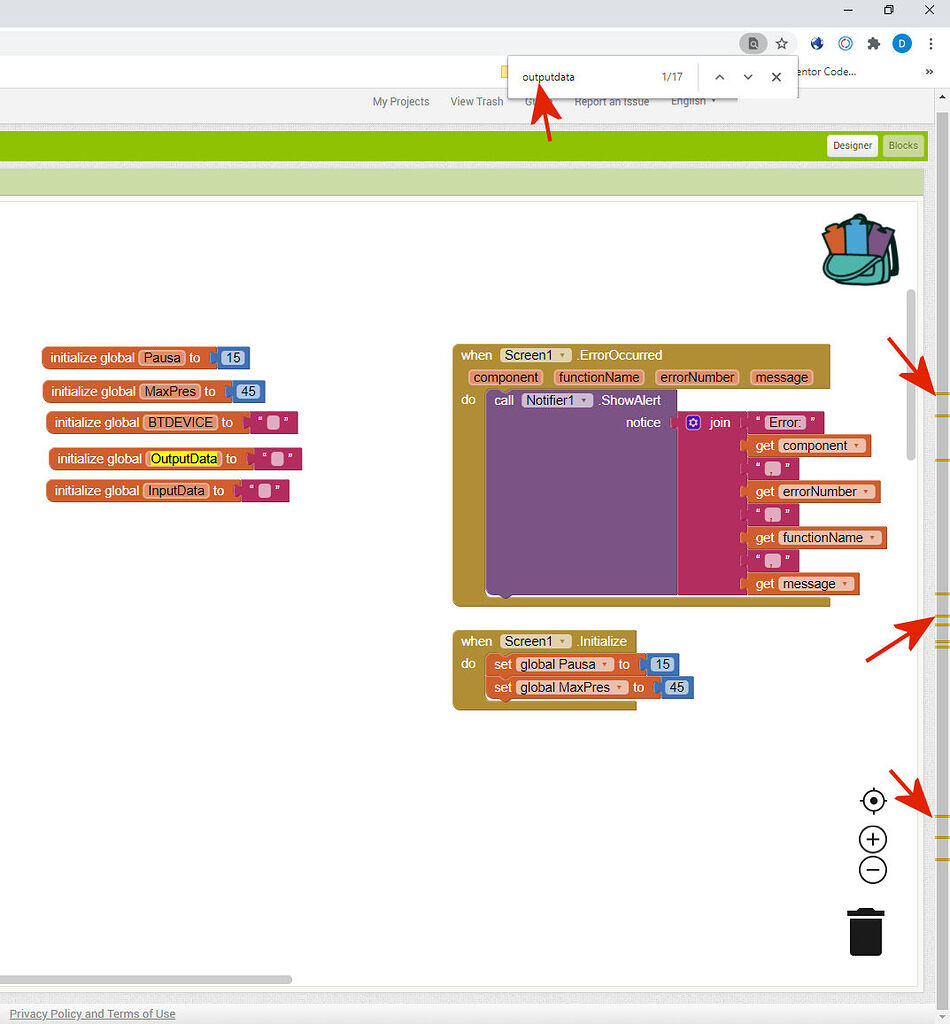
Task: Click the gear mutator on the join block
Action: tap(693, 422)
